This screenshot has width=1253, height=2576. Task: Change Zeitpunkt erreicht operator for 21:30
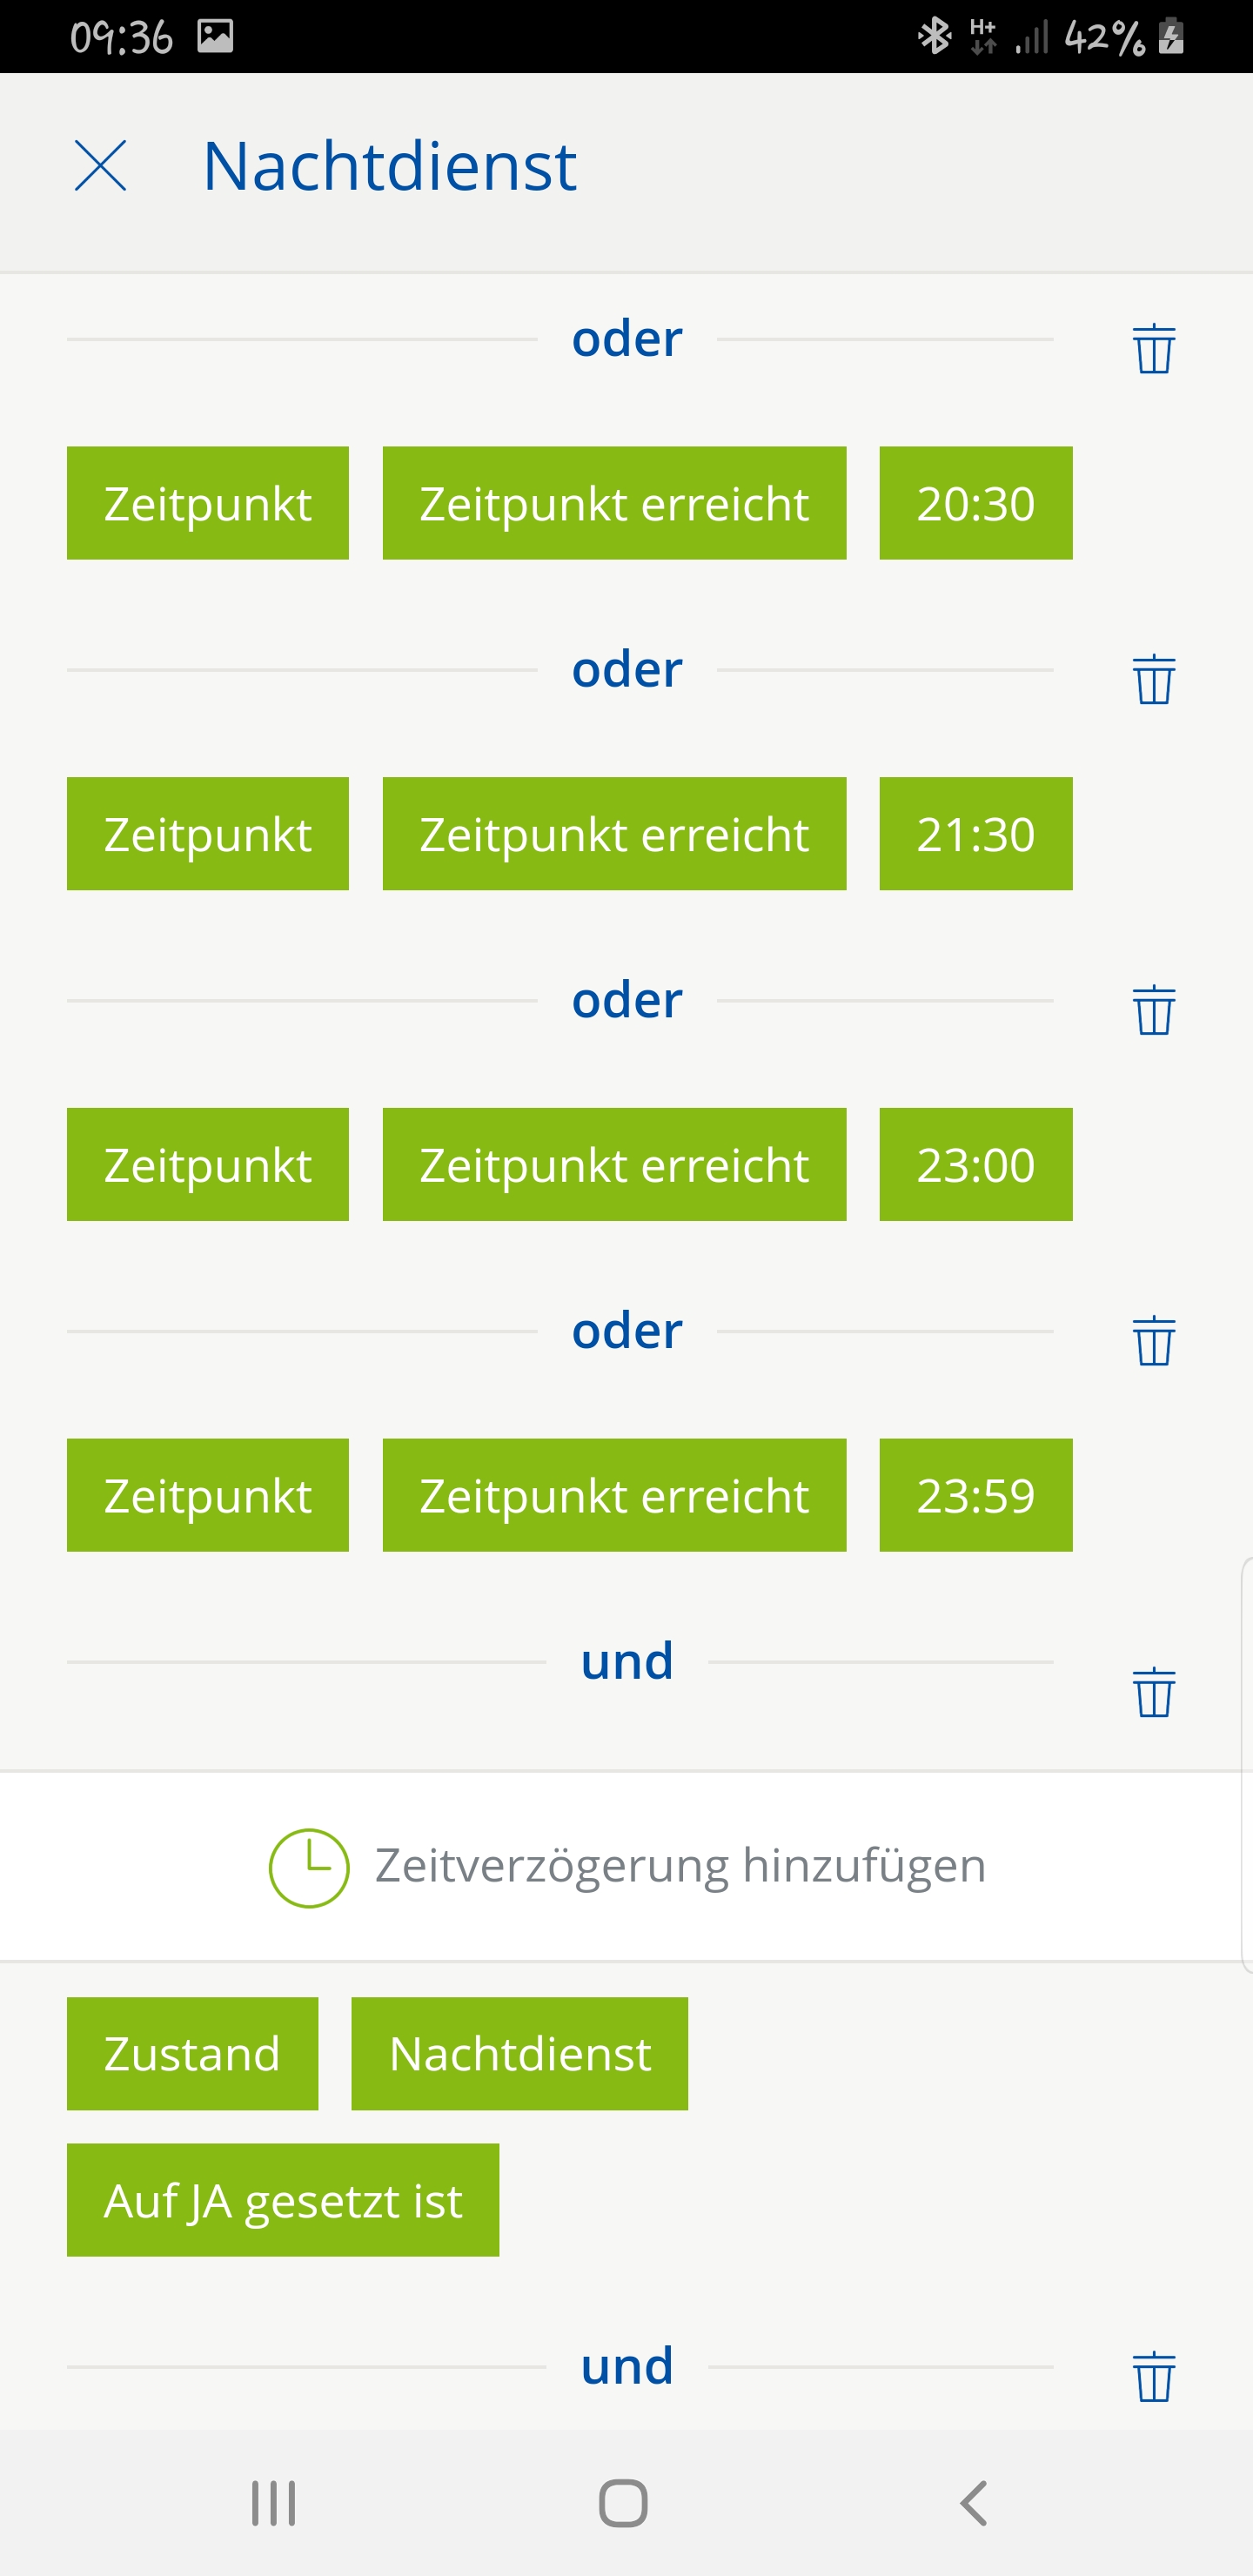coord(614,834)
